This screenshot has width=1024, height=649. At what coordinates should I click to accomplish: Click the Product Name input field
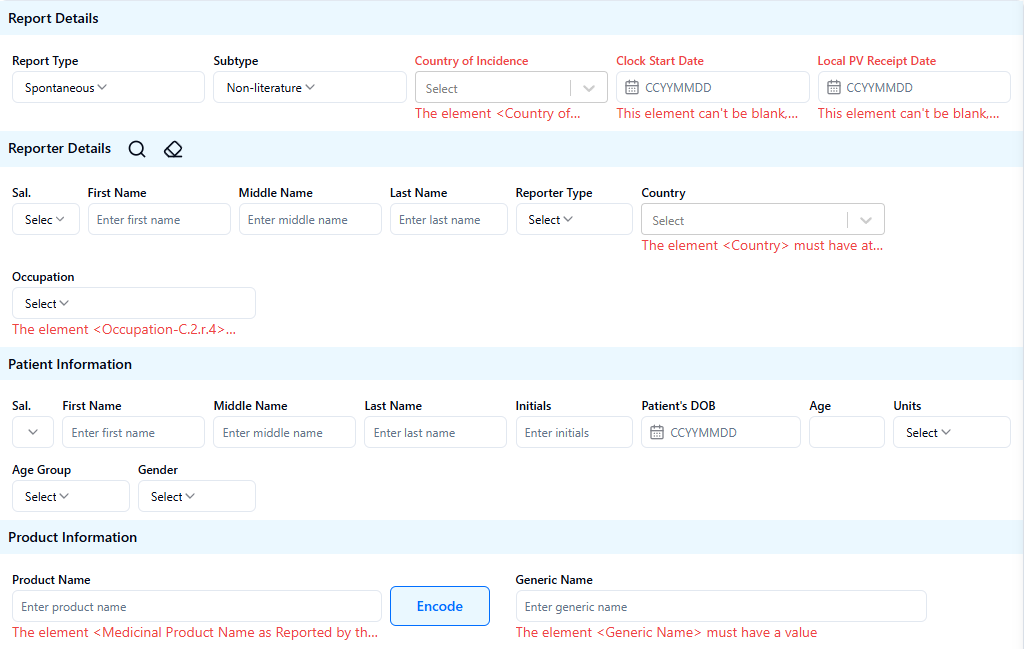(197, 606)
